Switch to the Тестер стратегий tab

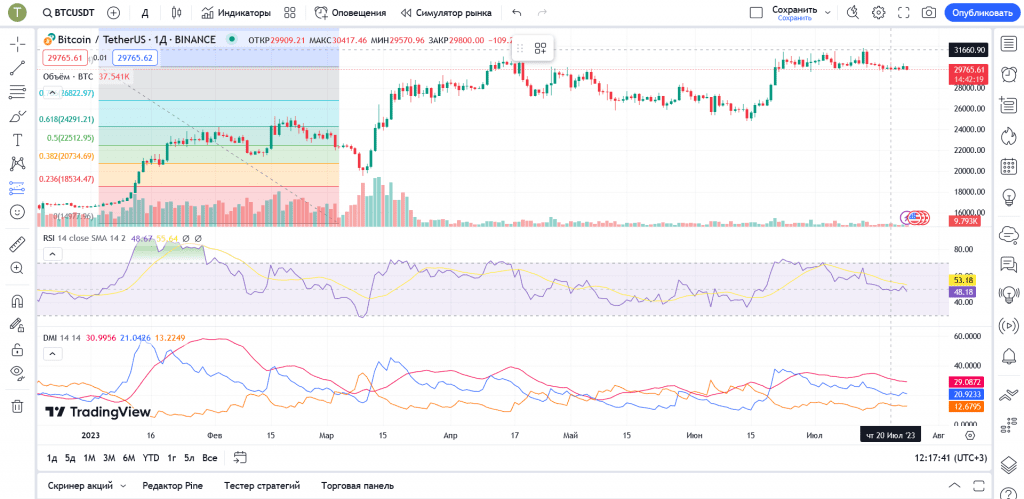[x=262, y=486]
